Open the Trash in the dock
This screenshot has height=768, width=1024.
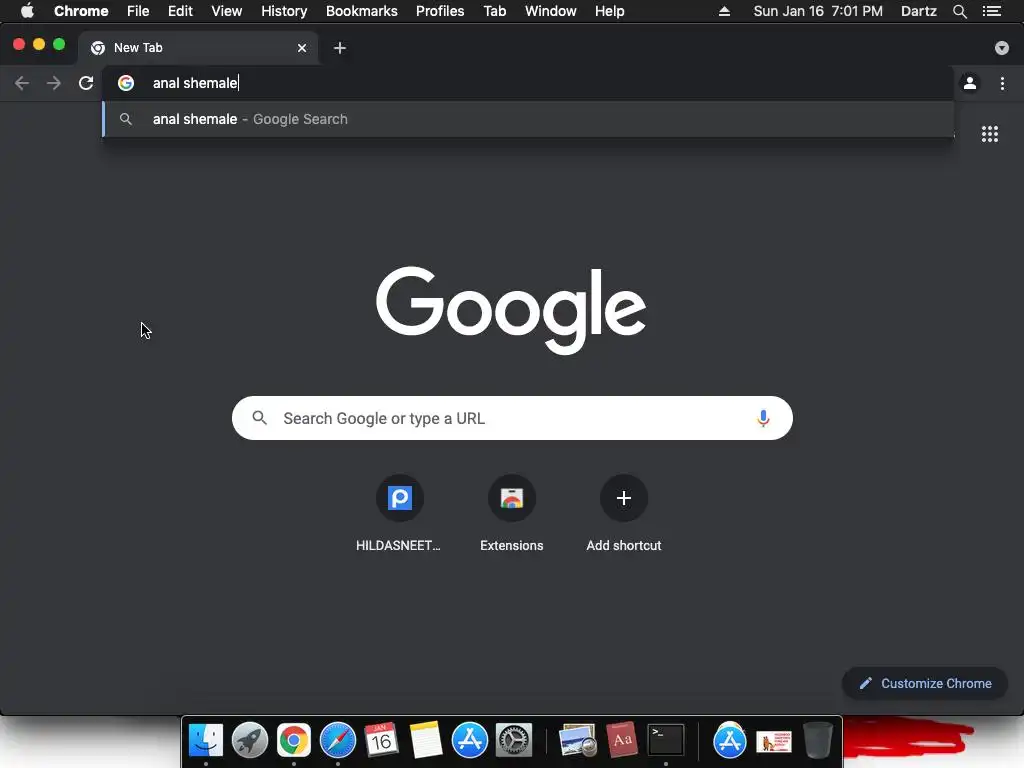(818, 740)
